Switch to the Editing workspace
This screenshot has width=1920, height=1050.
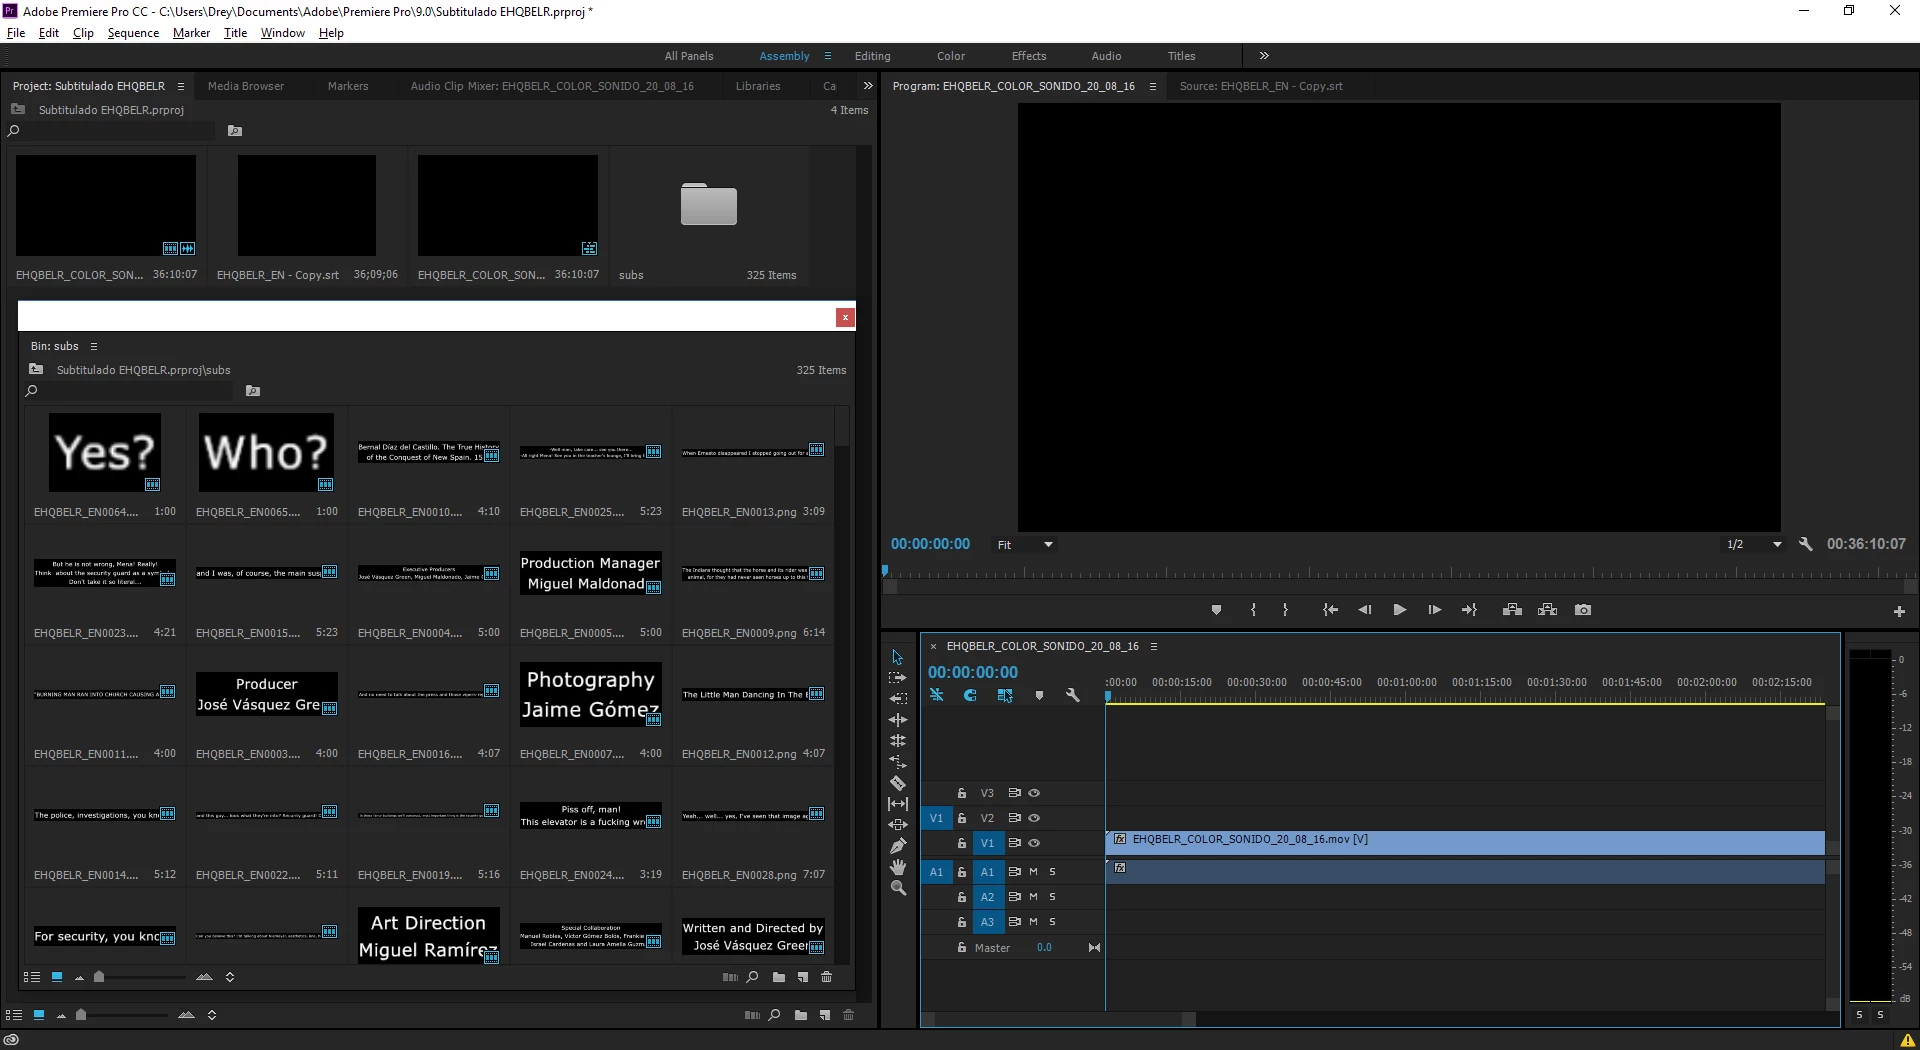coord(873,56)
